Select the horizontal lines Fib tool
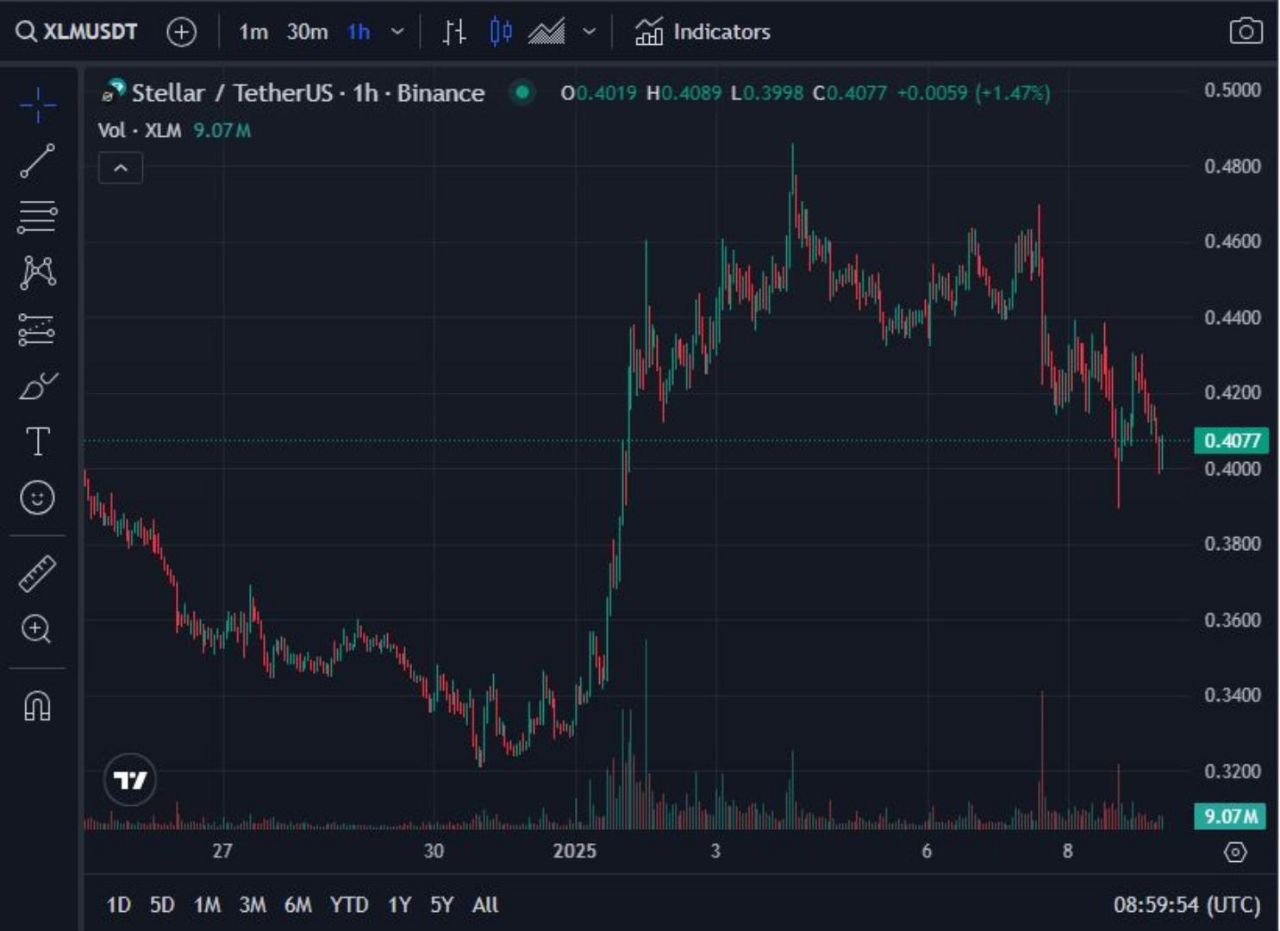Screen dimensions: 1280x931 38,216
